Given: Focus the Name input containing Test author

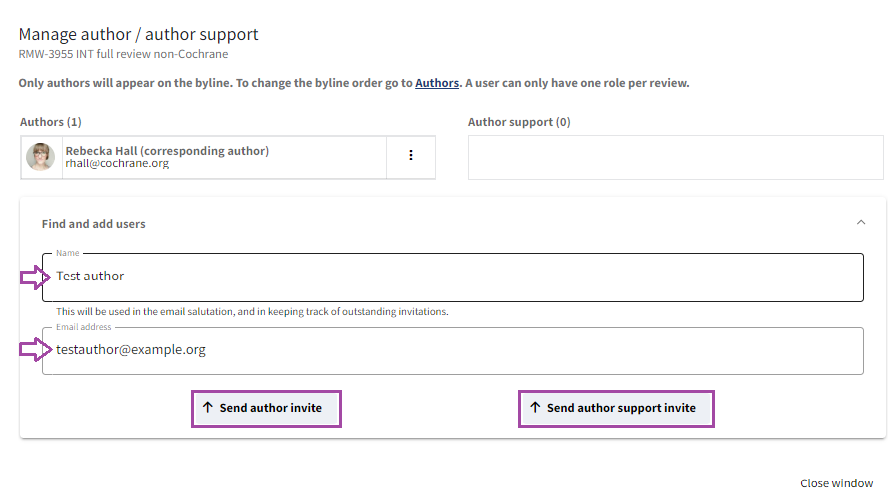Looking at the screenshot, I should click(452, 277).
